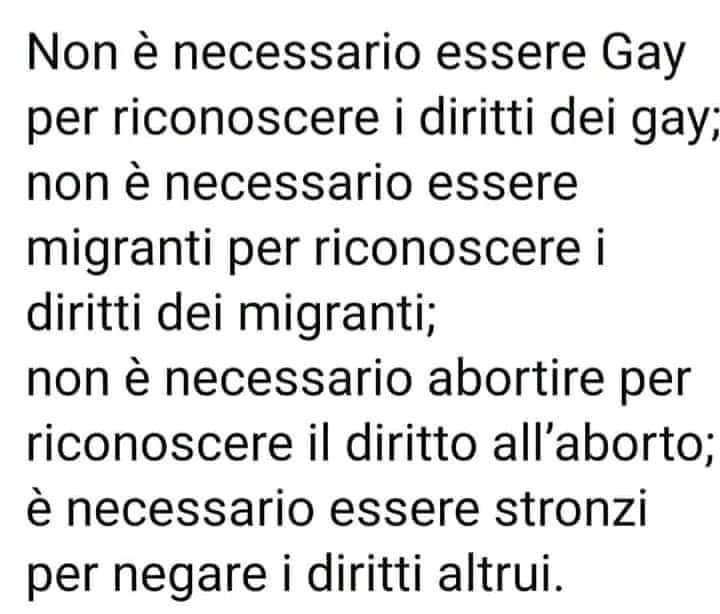720x614 pixels.
Task: Click "migranti" at the start of line four
Action: click(x=119, y=250)
